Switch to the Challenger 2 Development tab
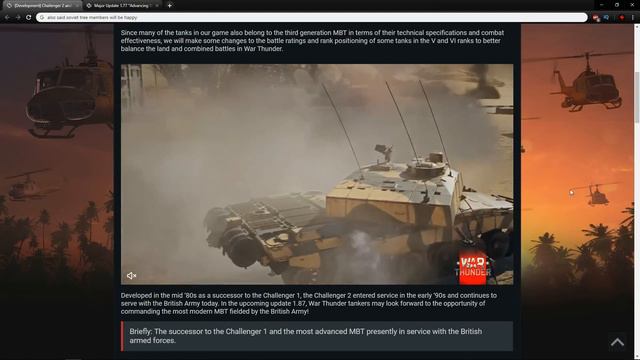This screenshot has height=360, width=640. click(41, 6)
